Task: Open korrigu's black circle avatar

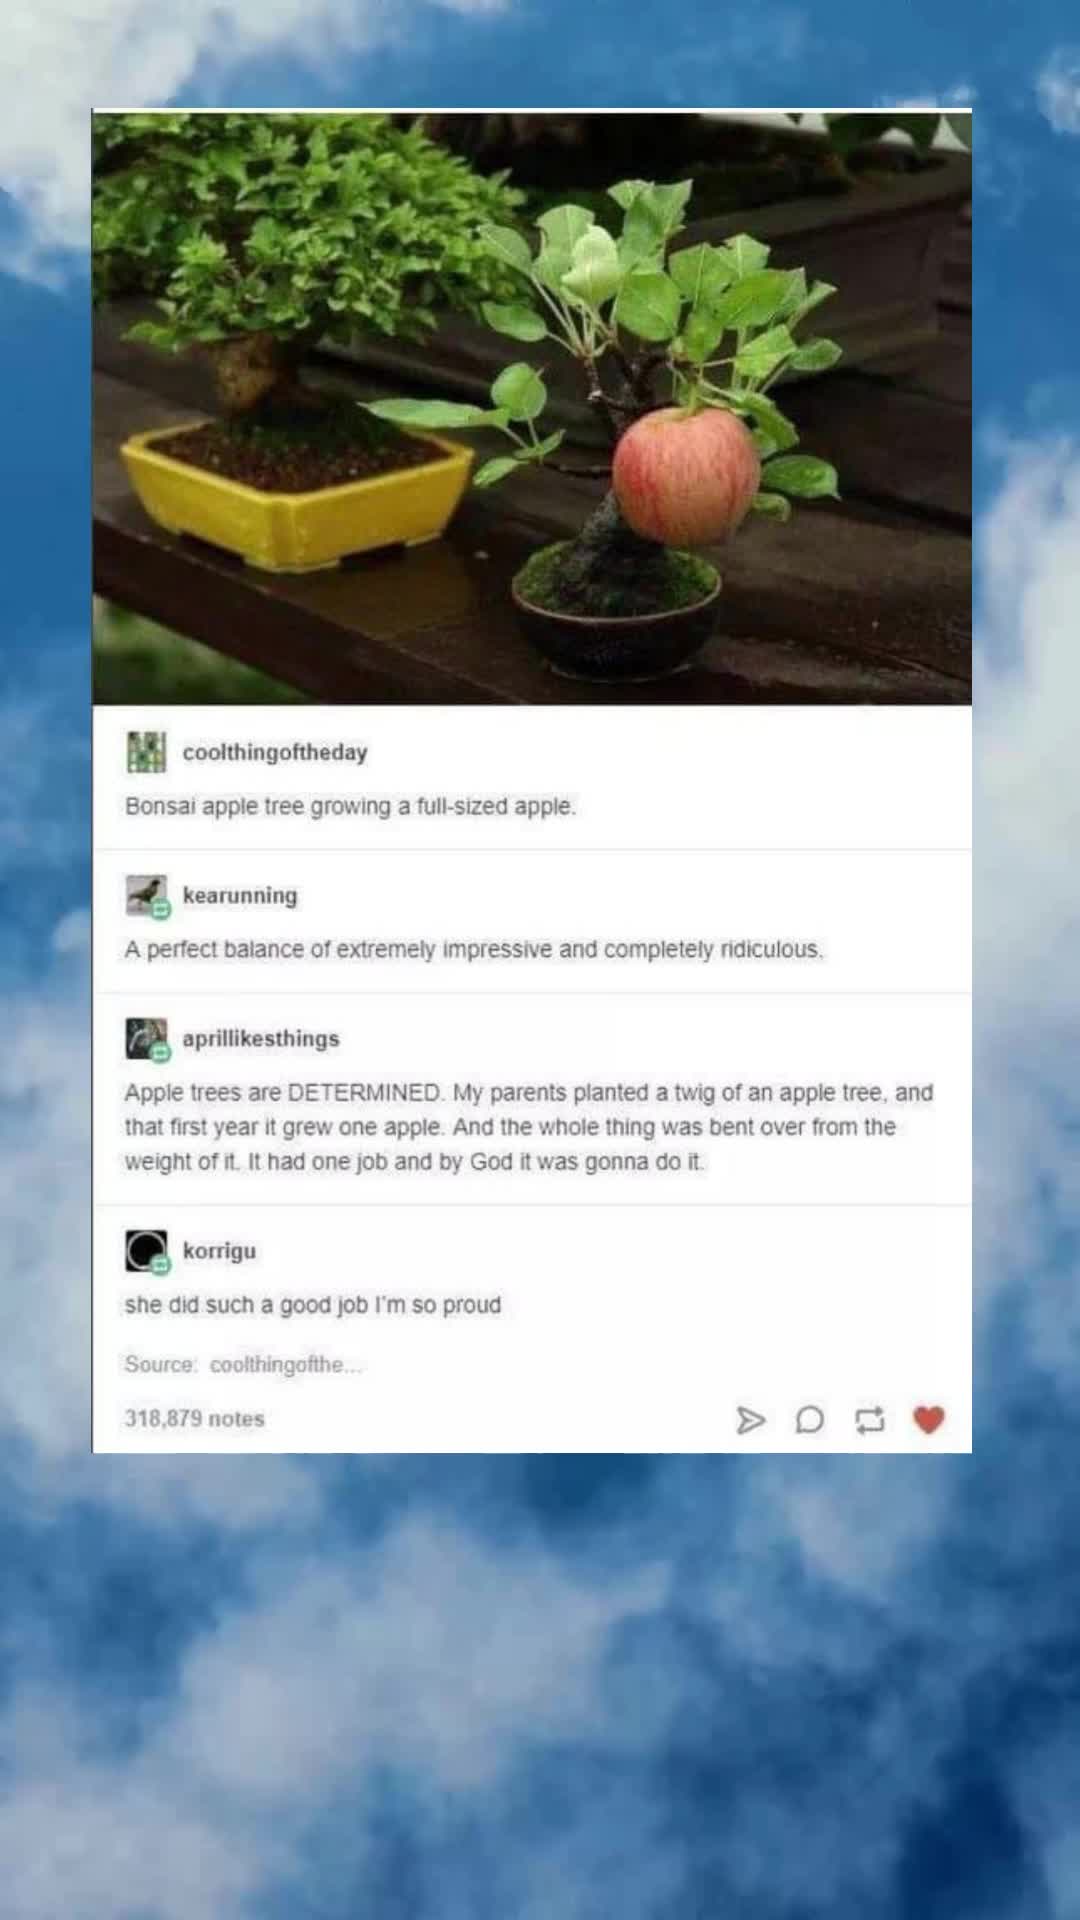Action: pos(146,1250)
